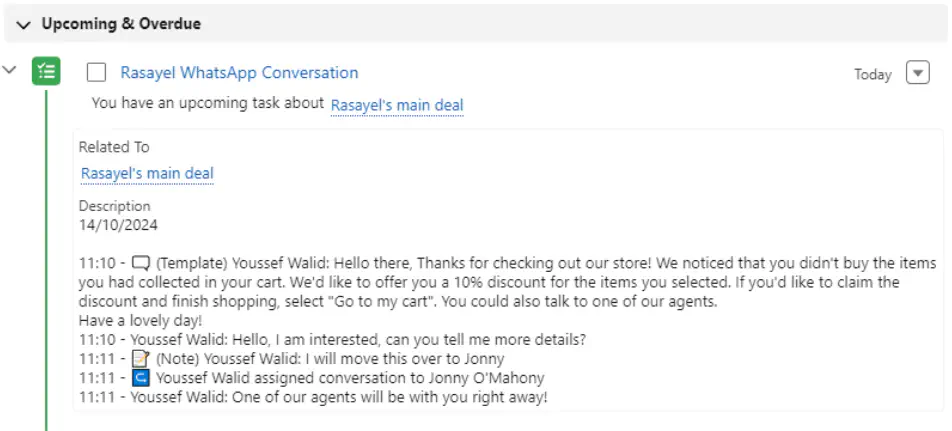Click the 14/10/2024 date in description
This screenshot has height=431, width=952.
pyautogui.click(x=118, y=225)
